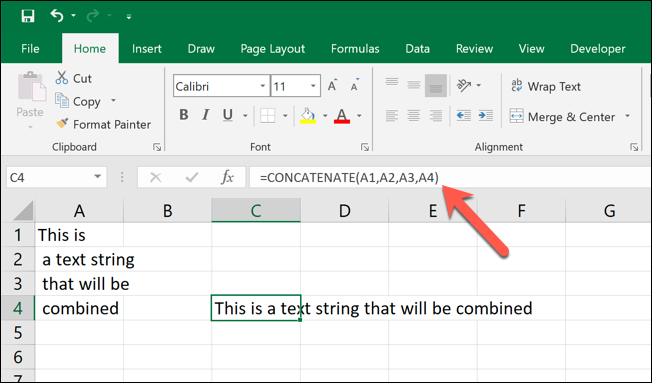Select column A header
This screenshot has height=383, width=652.
pos(79,210)
